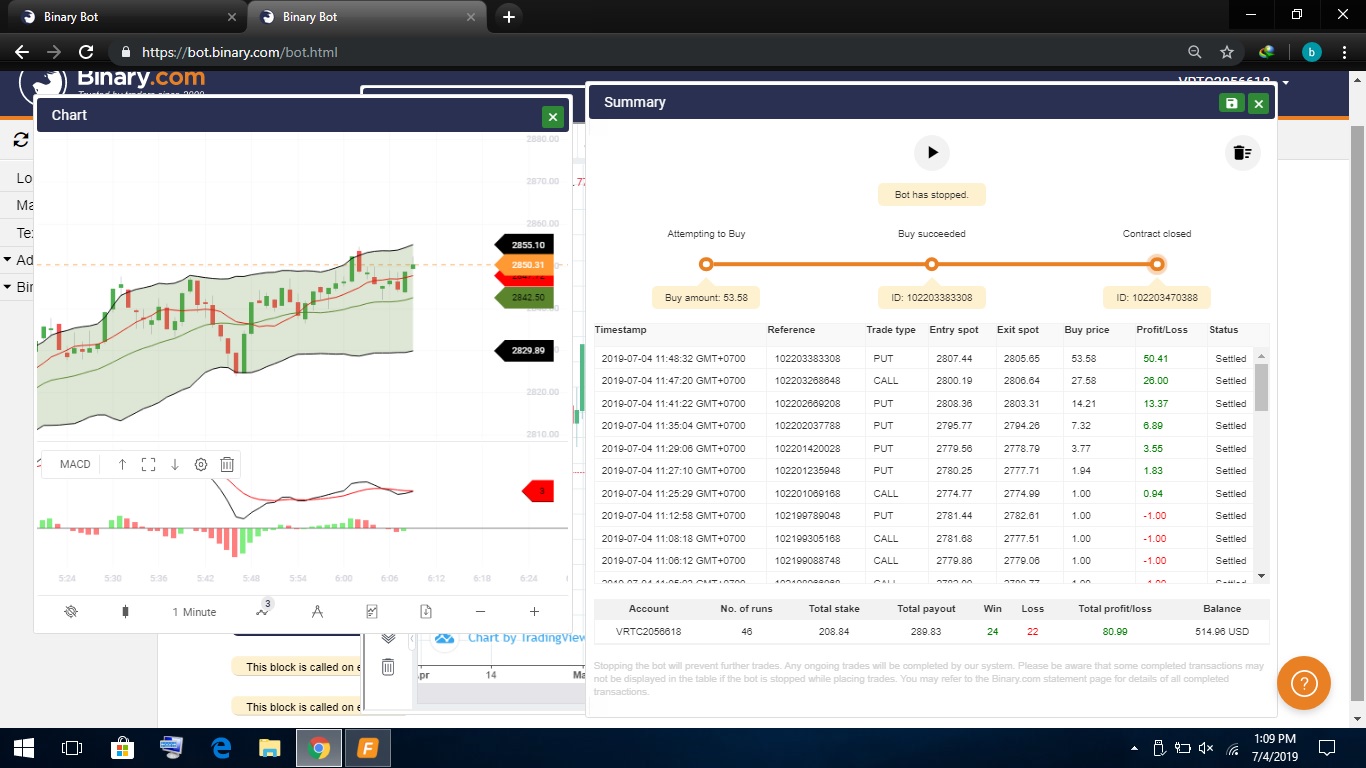The width and height of the screenshot is (1366, 768).
Task: Open the chart drawing tools
Action: (317, 612)
